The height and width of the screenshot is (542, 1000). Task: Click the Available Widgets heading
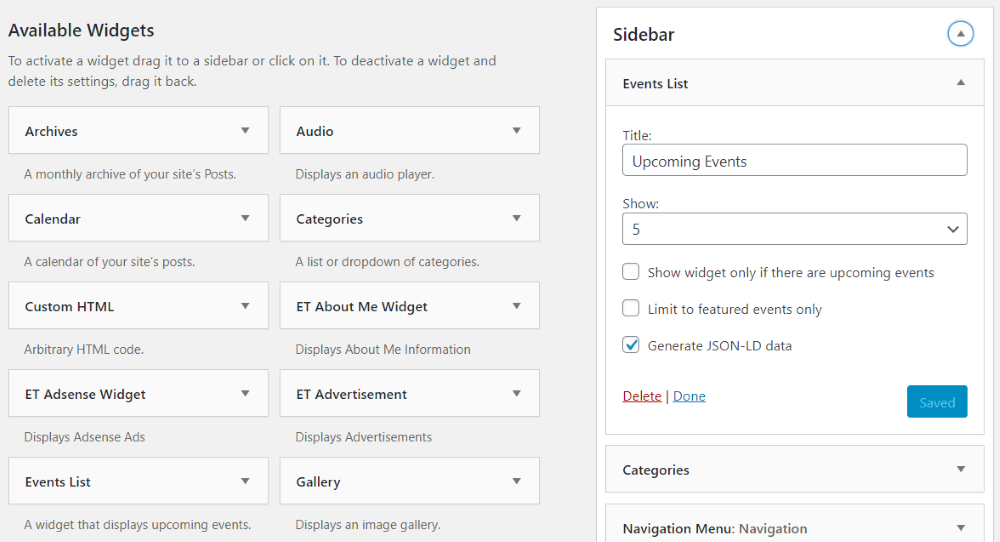pyautogui.click(x=81, y=31)
